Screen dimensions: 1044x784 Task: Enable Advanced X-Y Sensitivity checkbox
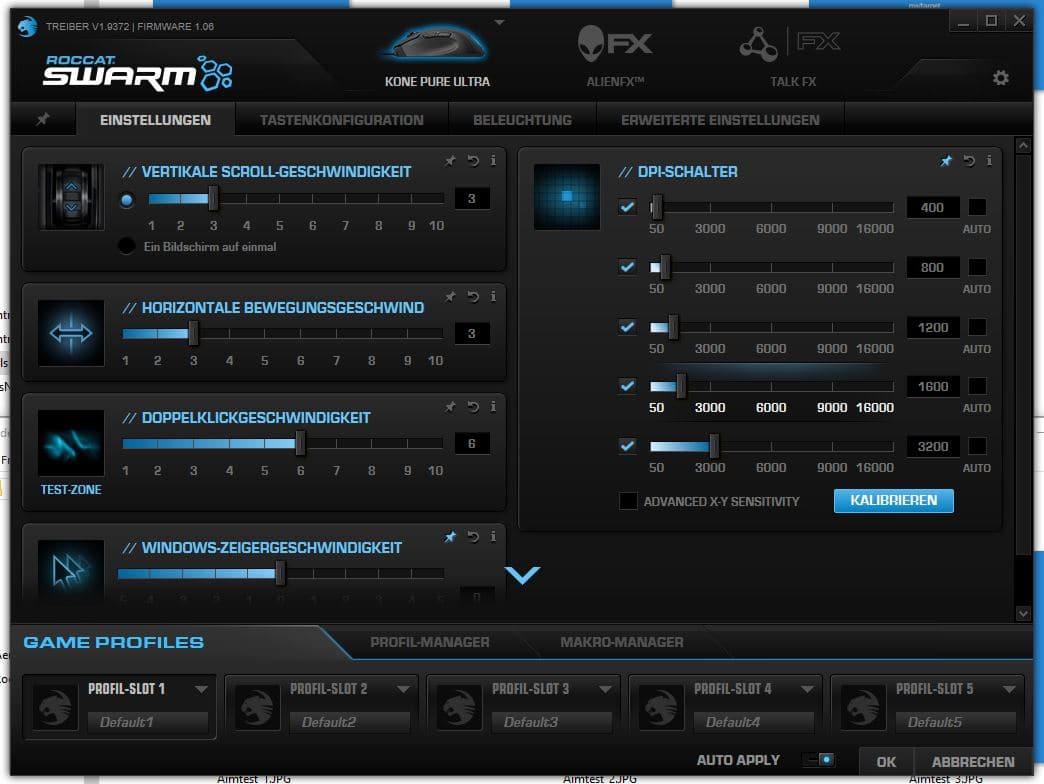pos(628,501)
